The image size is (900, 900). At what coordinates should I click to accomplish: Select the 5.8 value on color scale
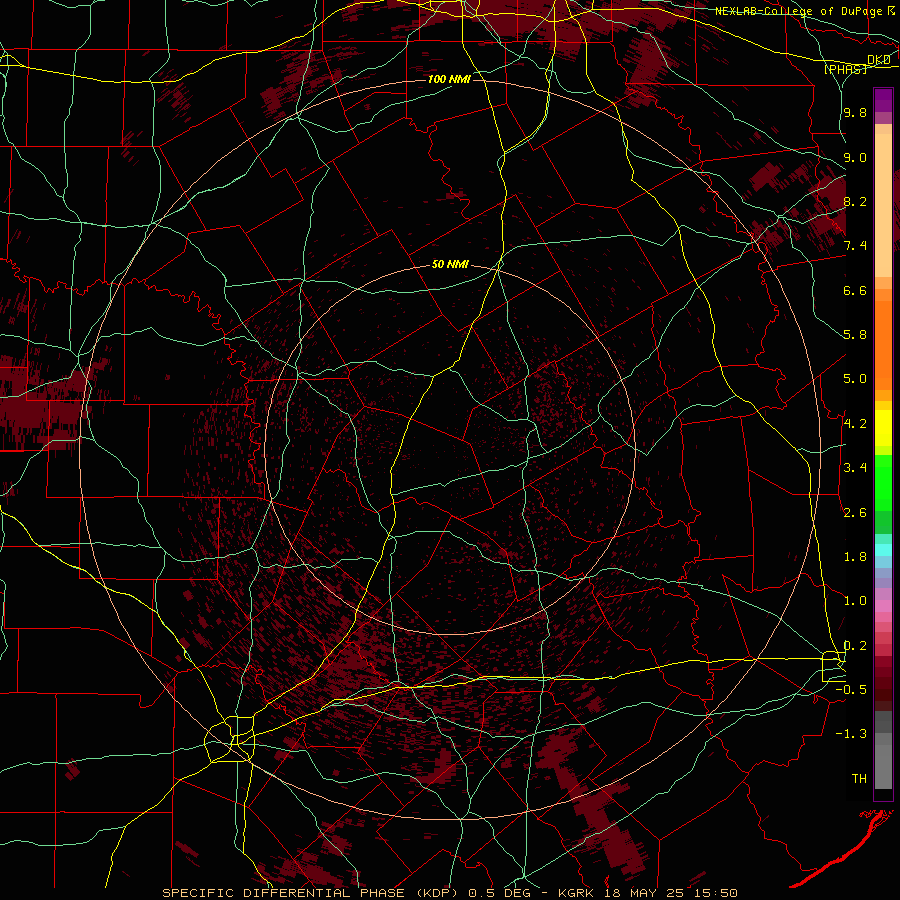coord(855,335)
